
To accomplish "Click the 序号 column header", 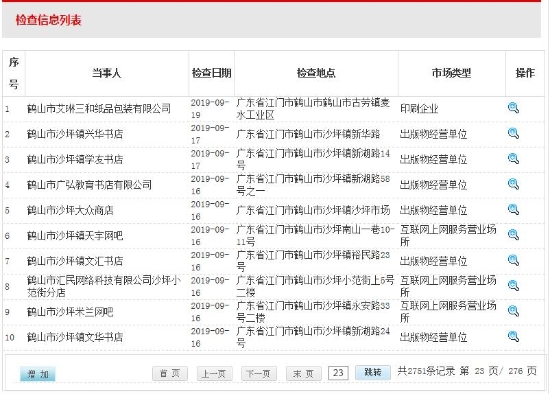I will (x=13, y=73).
